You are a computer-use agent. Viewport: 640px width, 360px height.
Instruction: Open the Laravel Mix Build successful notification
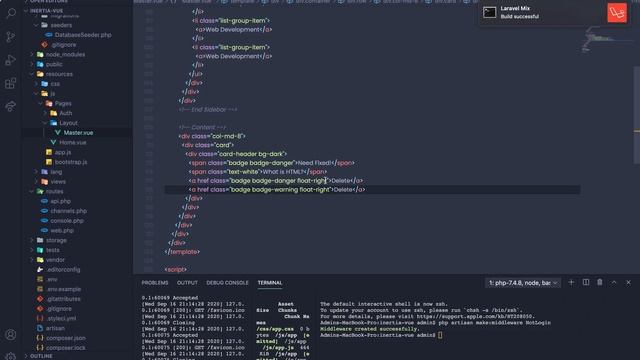pyautogui.click(x=553, y=13)
